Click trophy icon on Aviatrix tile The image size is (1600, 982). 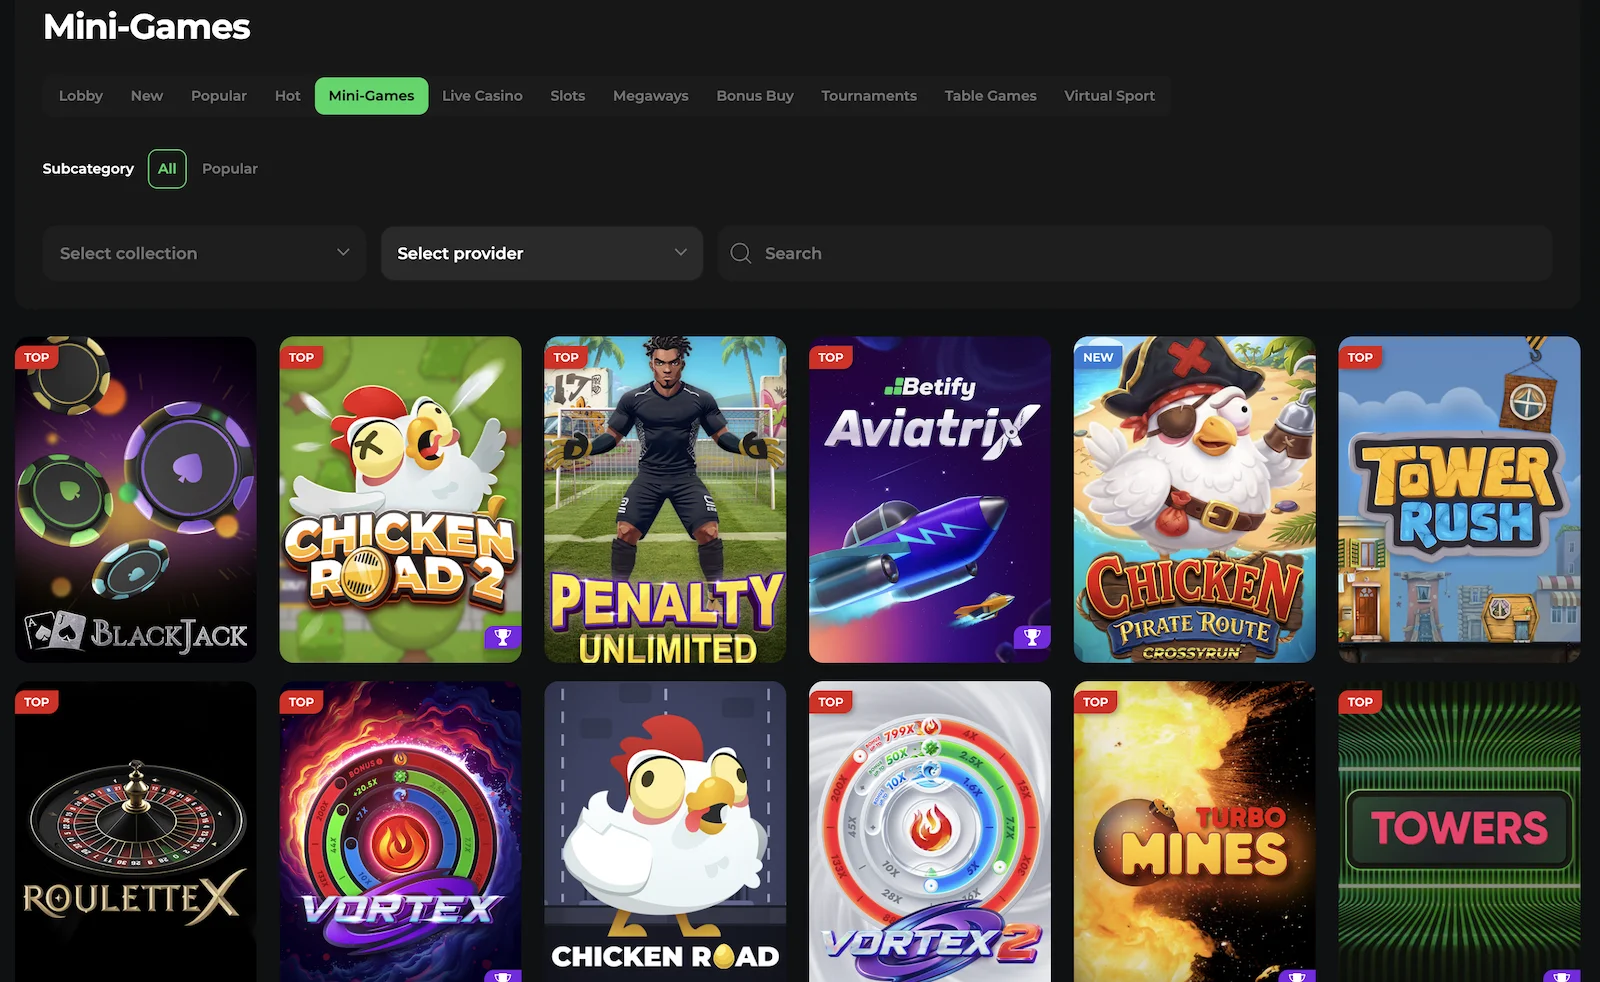pos(1032,637)
